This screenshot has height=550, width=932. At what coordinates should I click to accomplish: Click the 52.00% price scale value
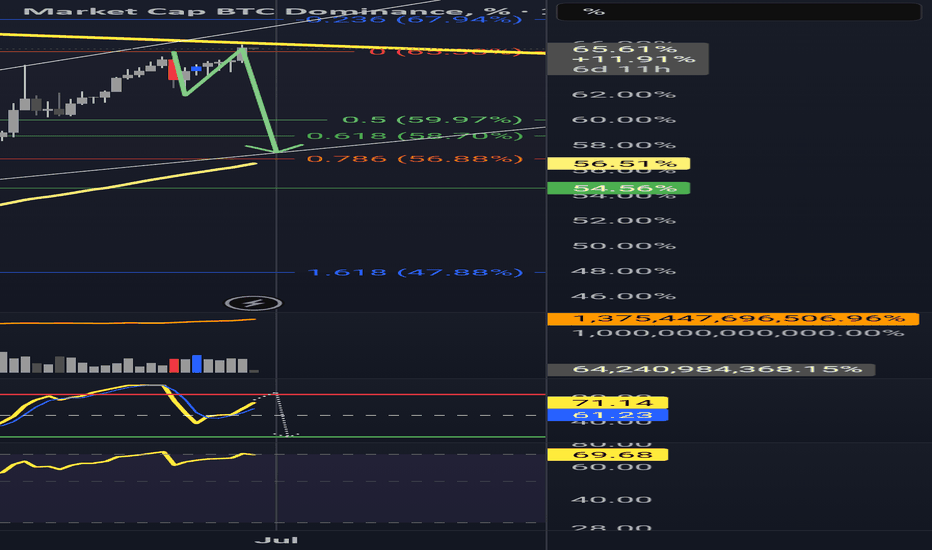[x=624, y=221]
